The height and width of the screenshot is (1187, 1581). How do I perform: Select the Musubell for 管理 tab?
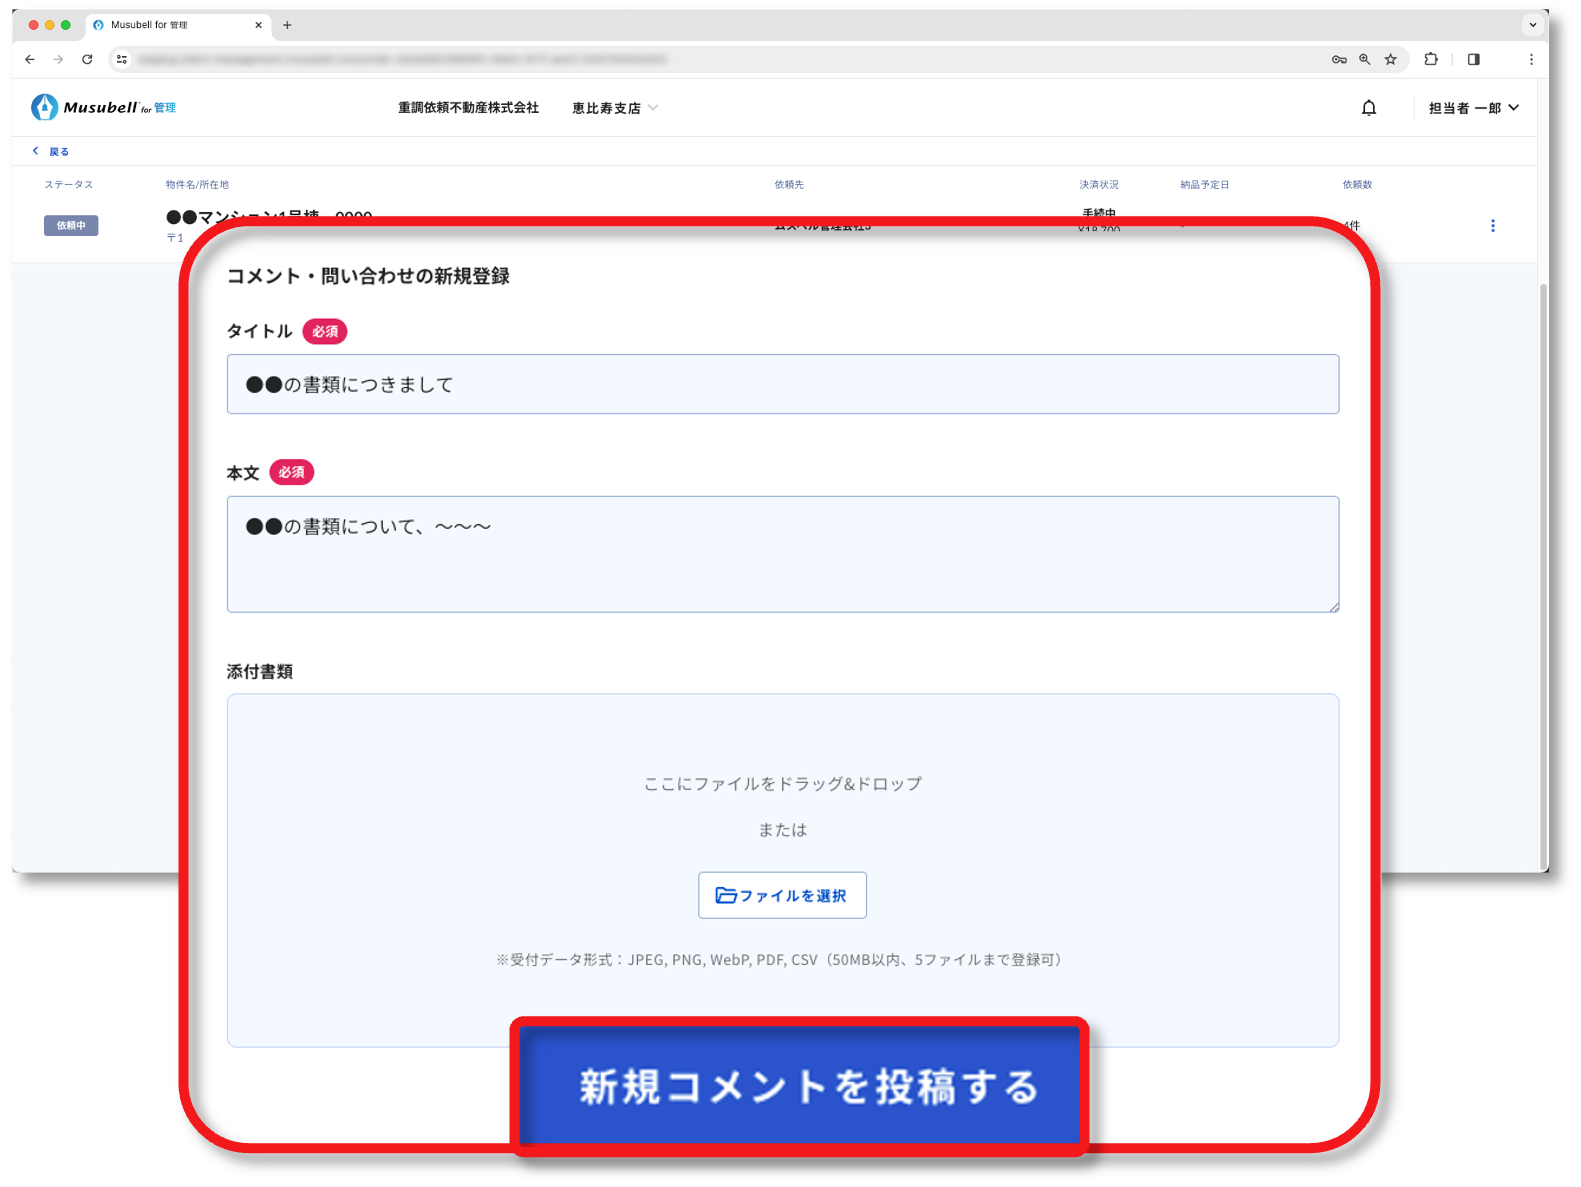(170, 25)
